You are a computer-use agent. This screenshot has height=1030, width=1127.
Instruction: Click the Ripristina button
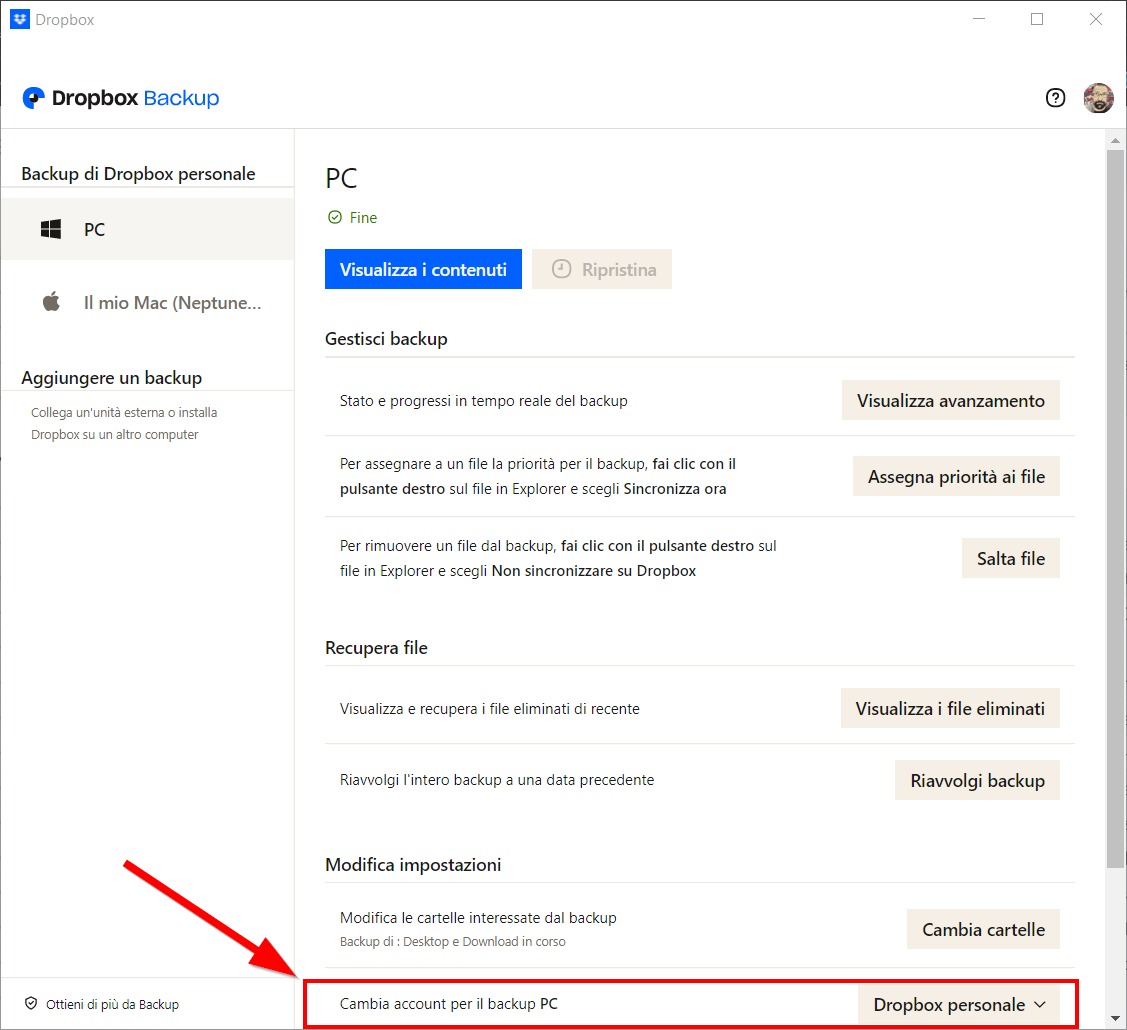pyautogui.click(x=602, y=270)
